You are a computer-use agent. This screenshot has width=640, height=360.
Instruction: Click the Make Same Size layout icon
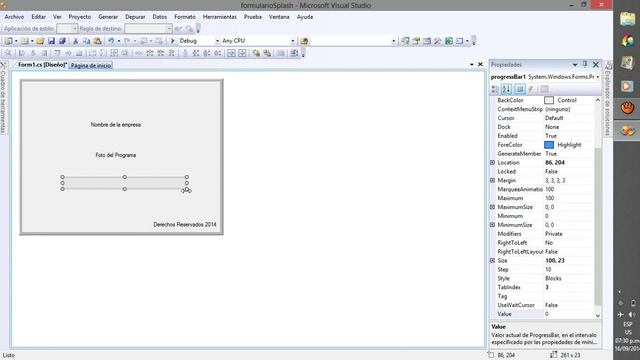click(114, 53)
